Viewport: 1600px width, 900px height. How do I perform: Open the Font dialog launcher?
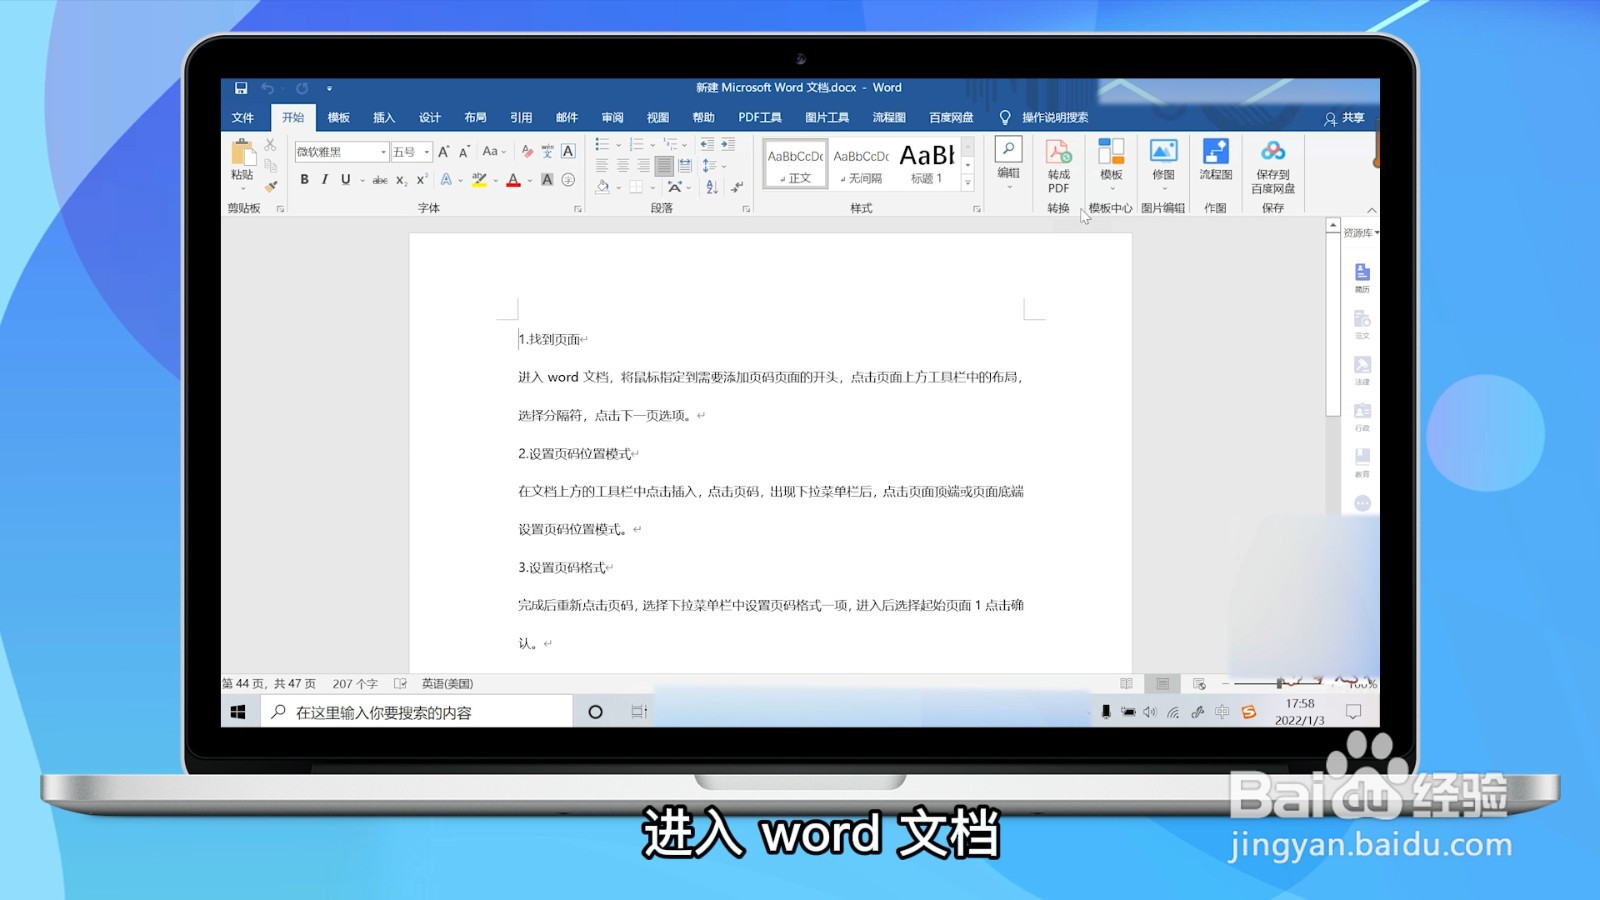(578, 209)
